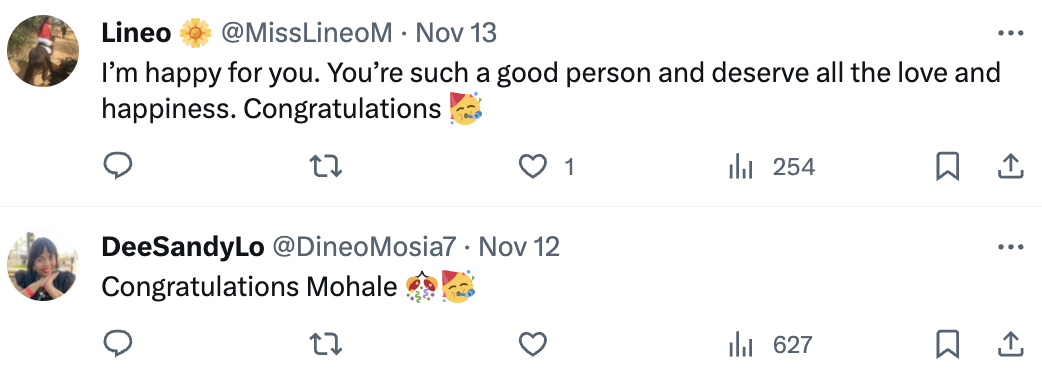The width and height of the screenshot is (1042, 376).
Task: Visit the @DineoMosia7 handle link
Action: (364, 247)
